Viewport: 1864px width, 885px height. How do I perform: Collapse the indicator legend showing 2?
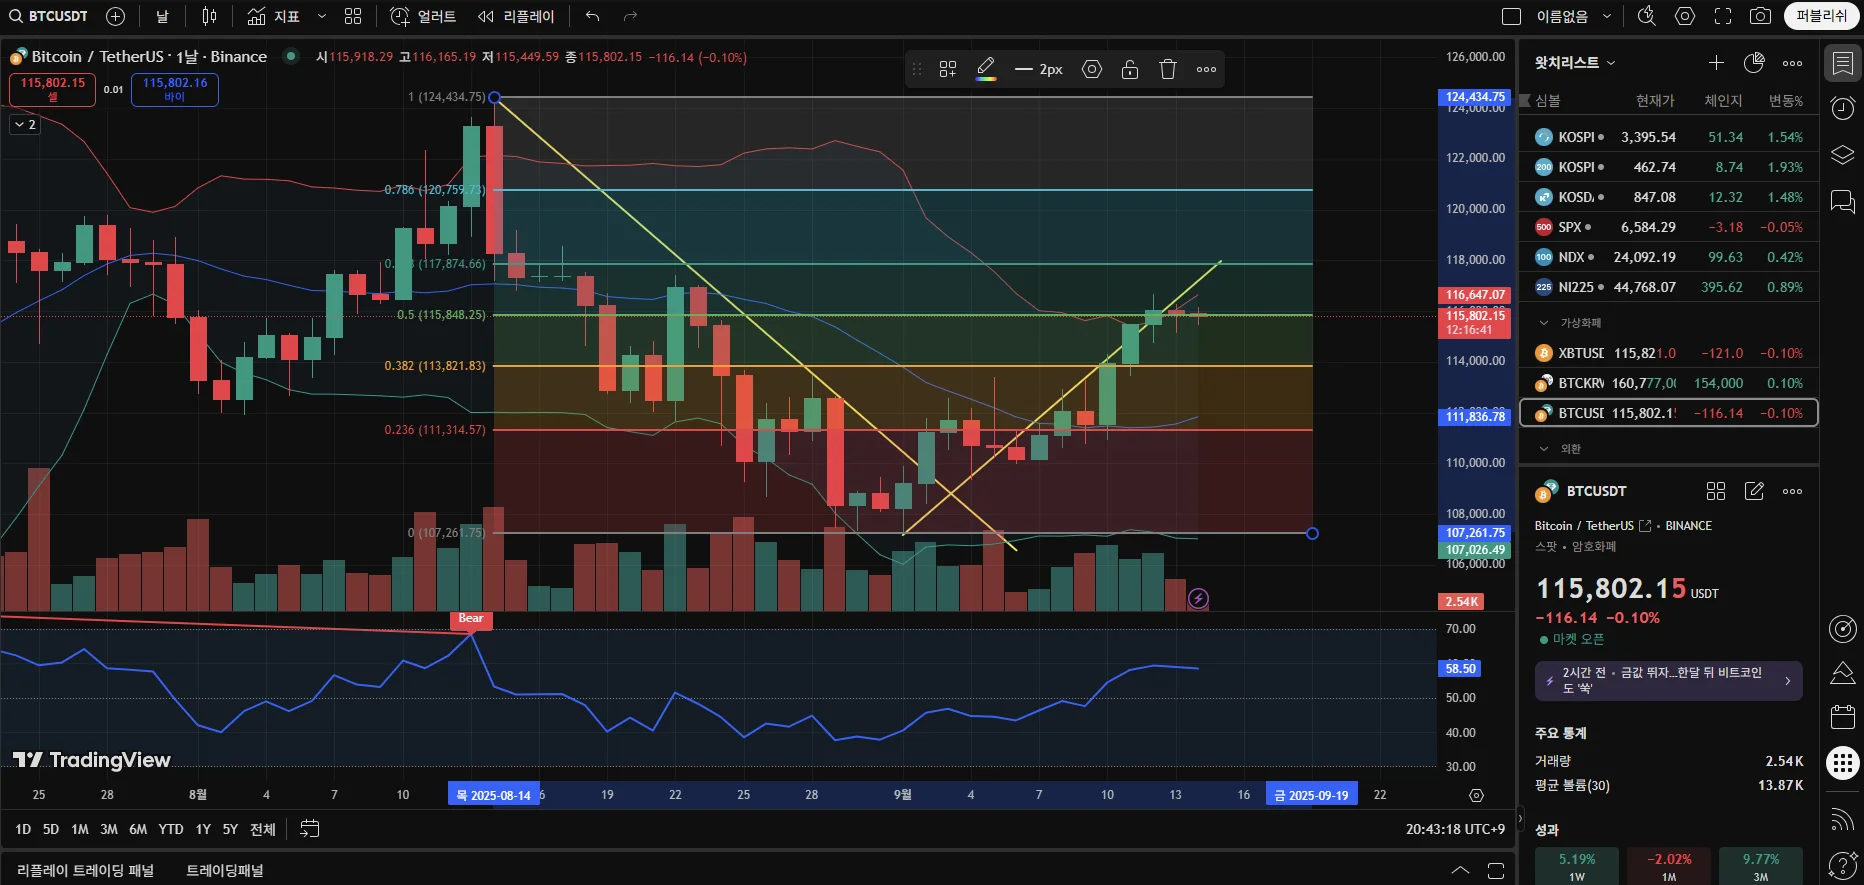tap(25, 125)
